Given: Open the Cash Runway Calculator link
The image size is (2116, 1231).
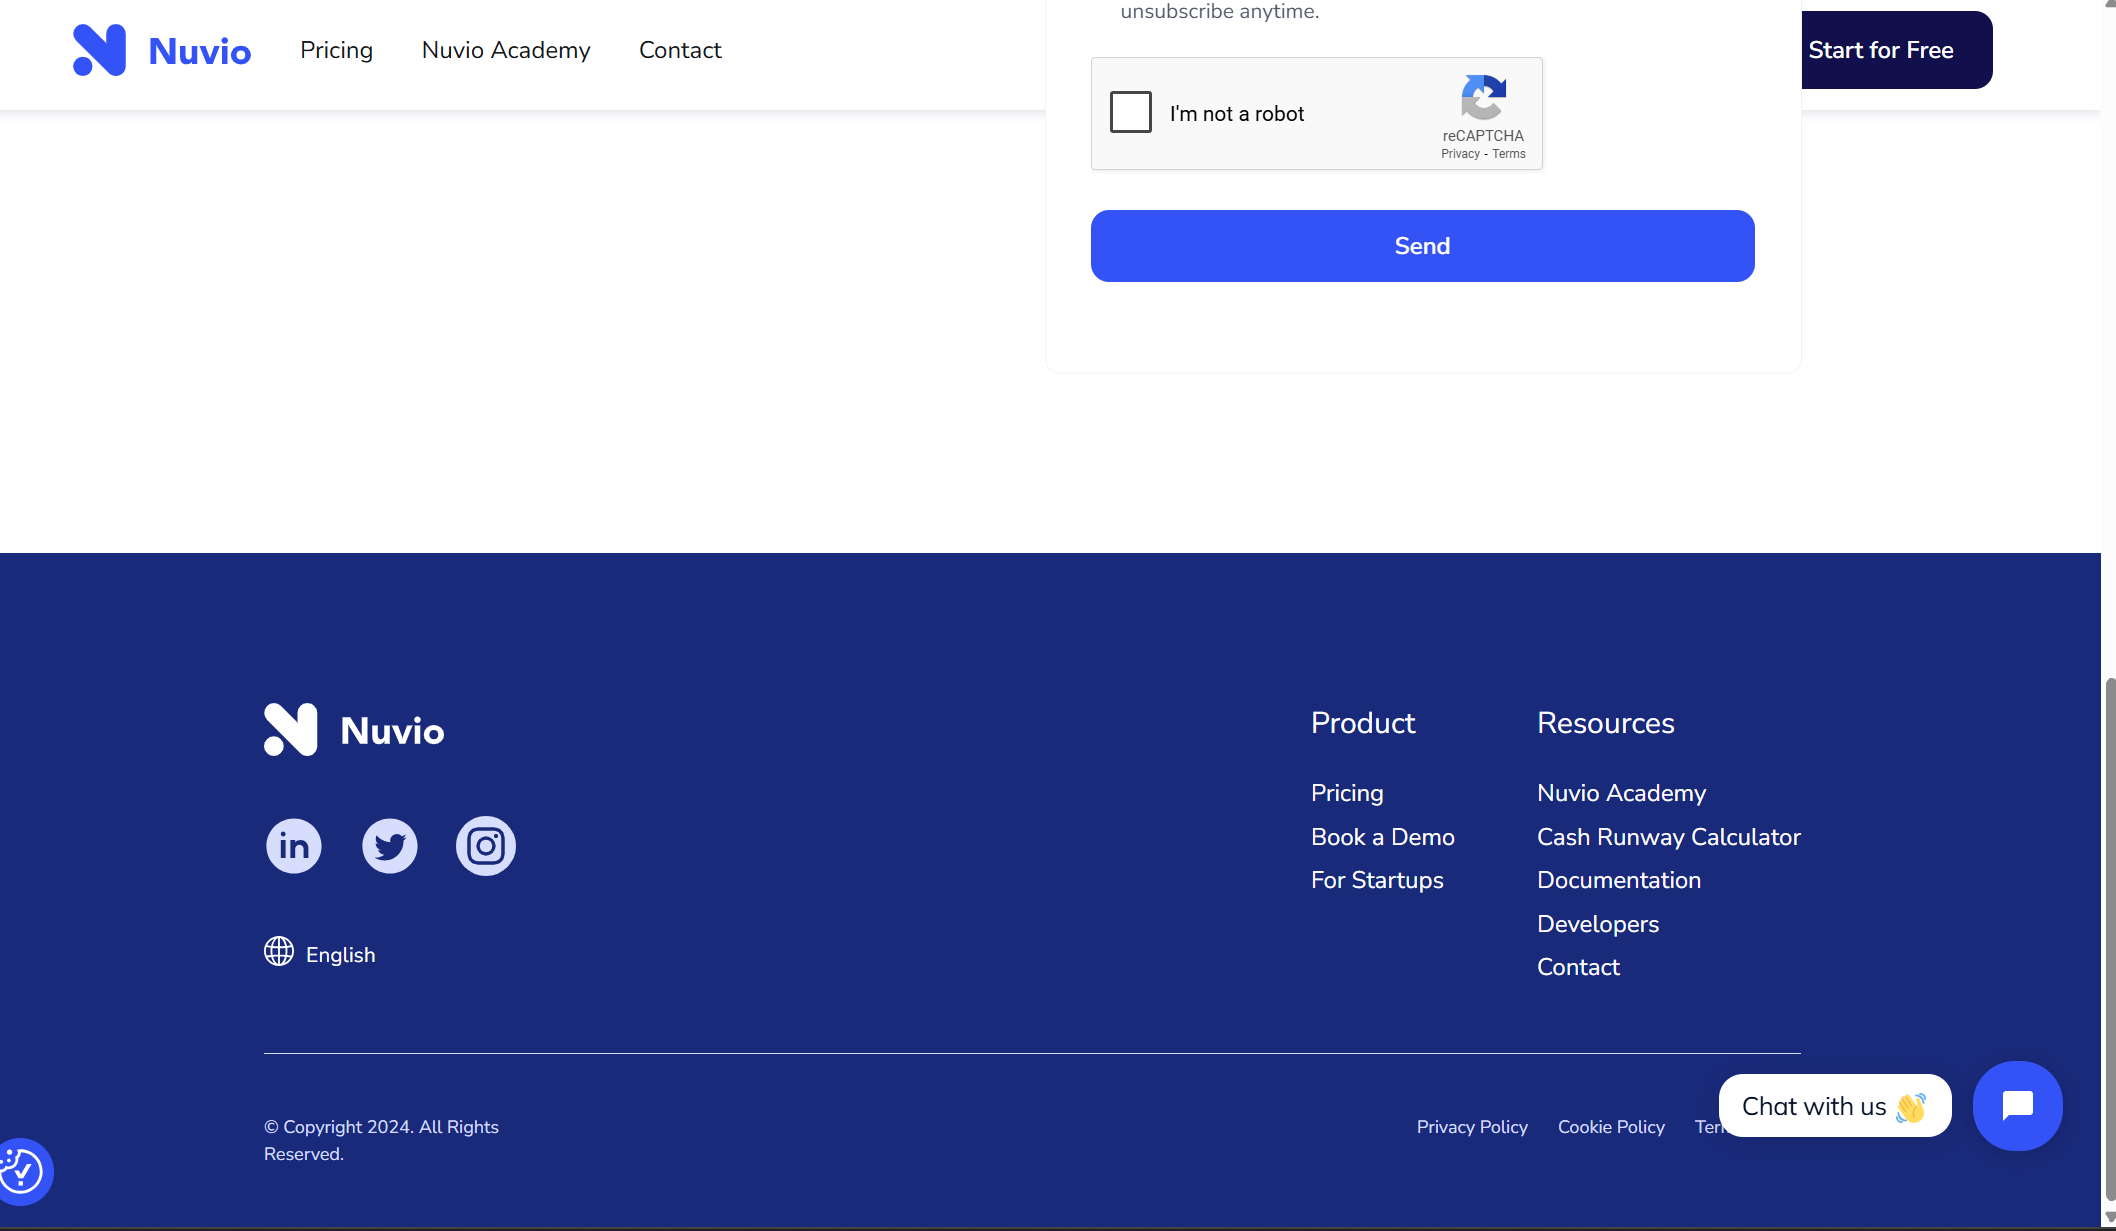Looking at the screenshot, I should 1668,837.
